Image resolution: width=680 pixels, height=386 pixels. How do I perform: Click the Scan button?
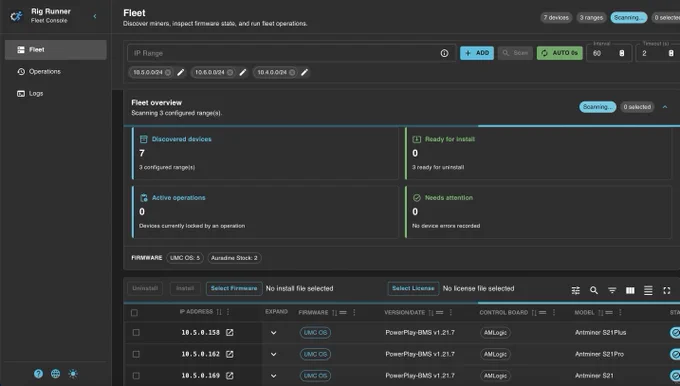(x=515, y=53)
